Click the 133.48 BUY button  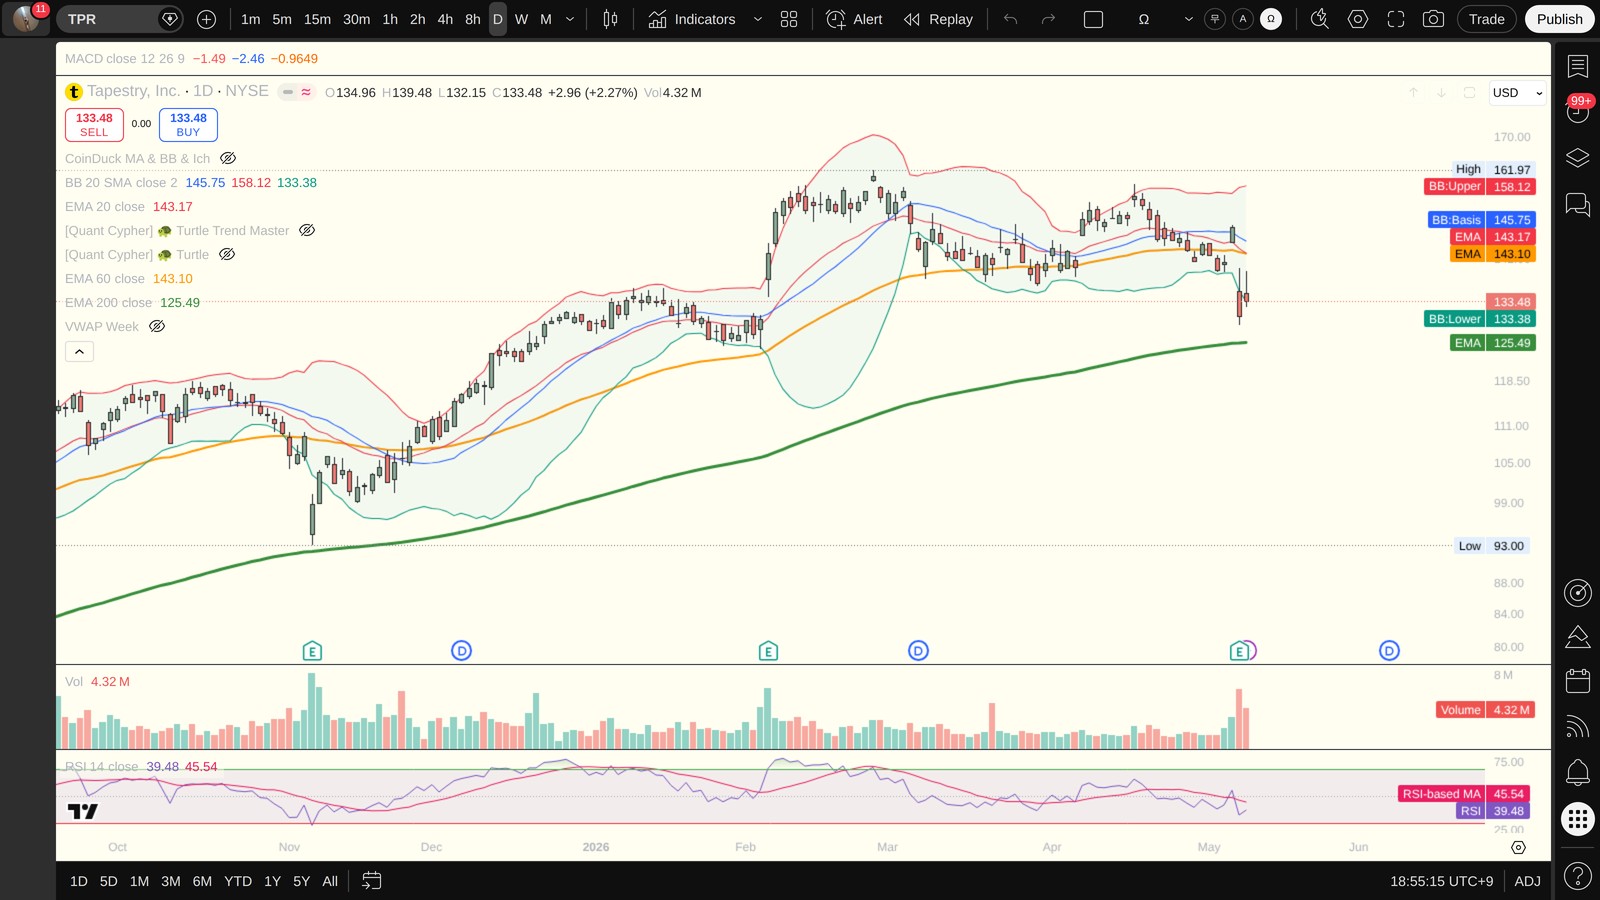tap(188, 124)
